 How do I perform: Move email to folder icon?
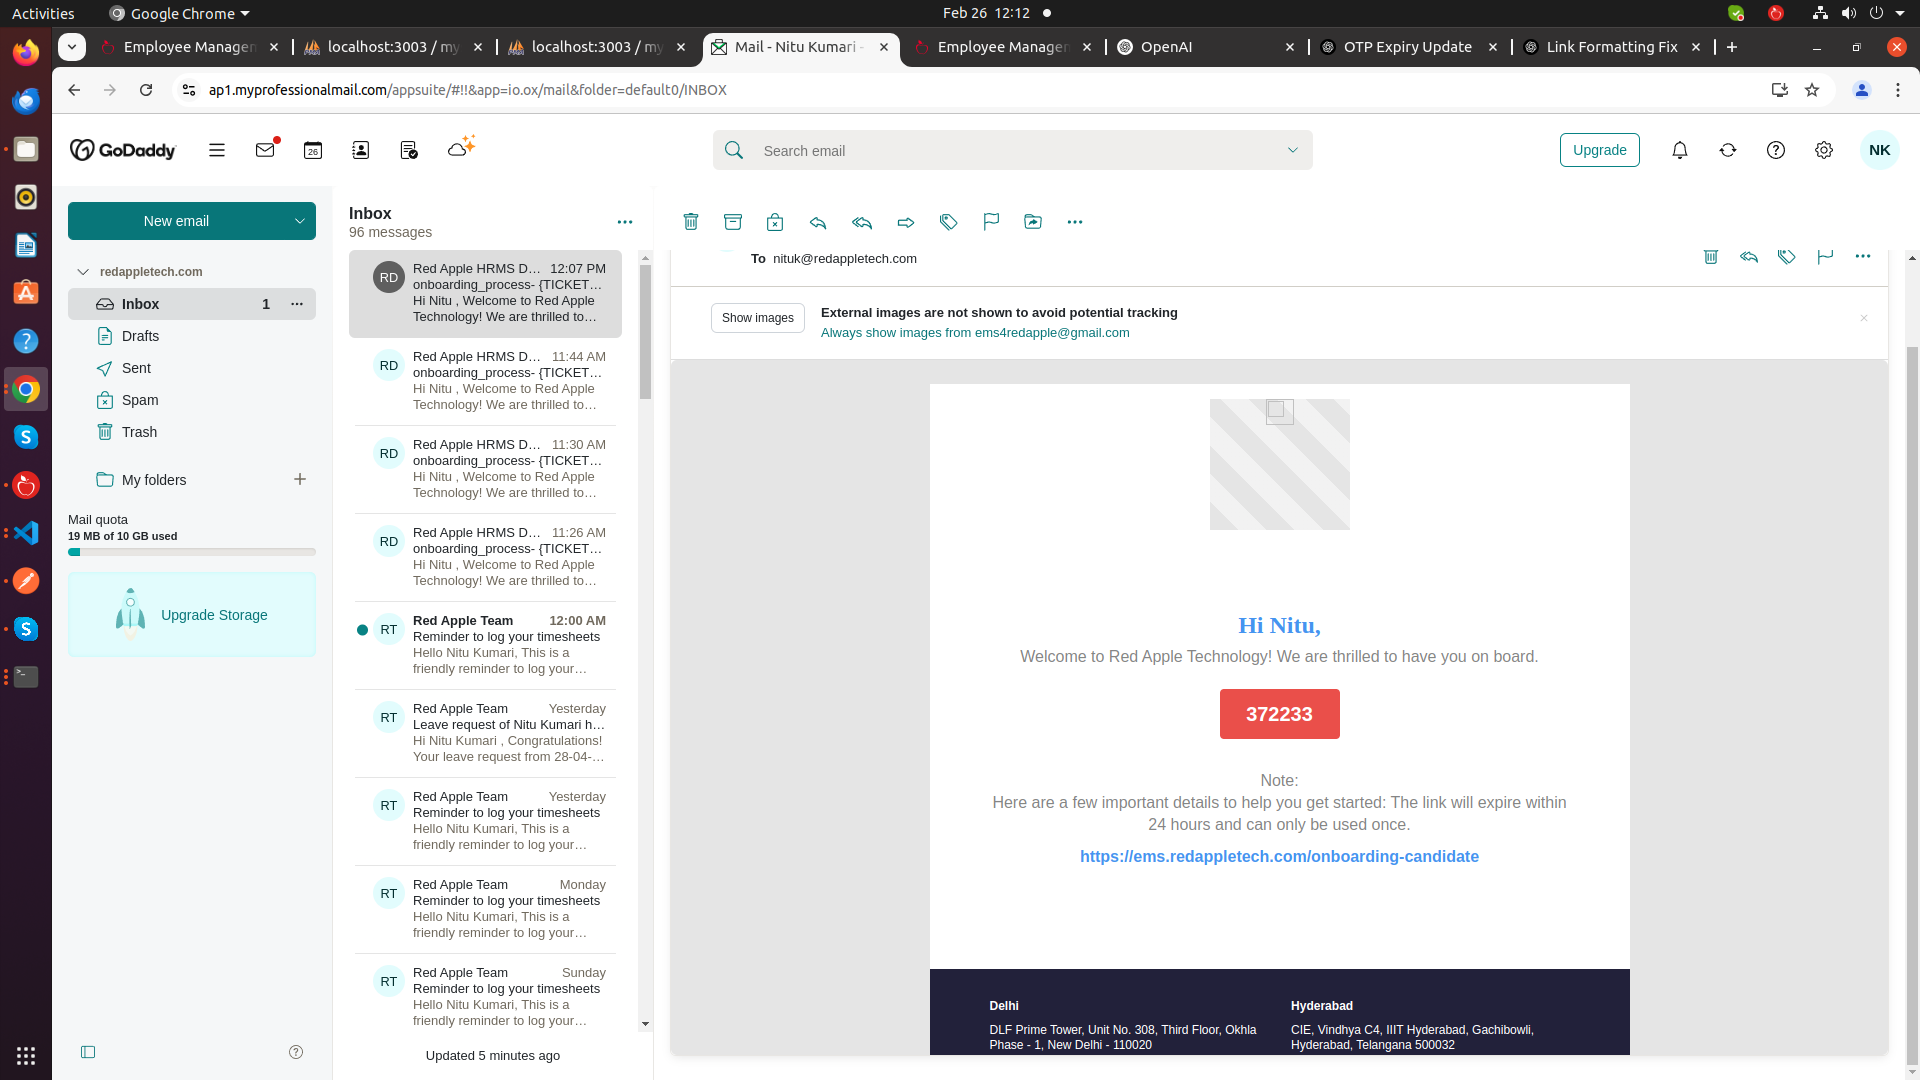tap(1033, 222)
